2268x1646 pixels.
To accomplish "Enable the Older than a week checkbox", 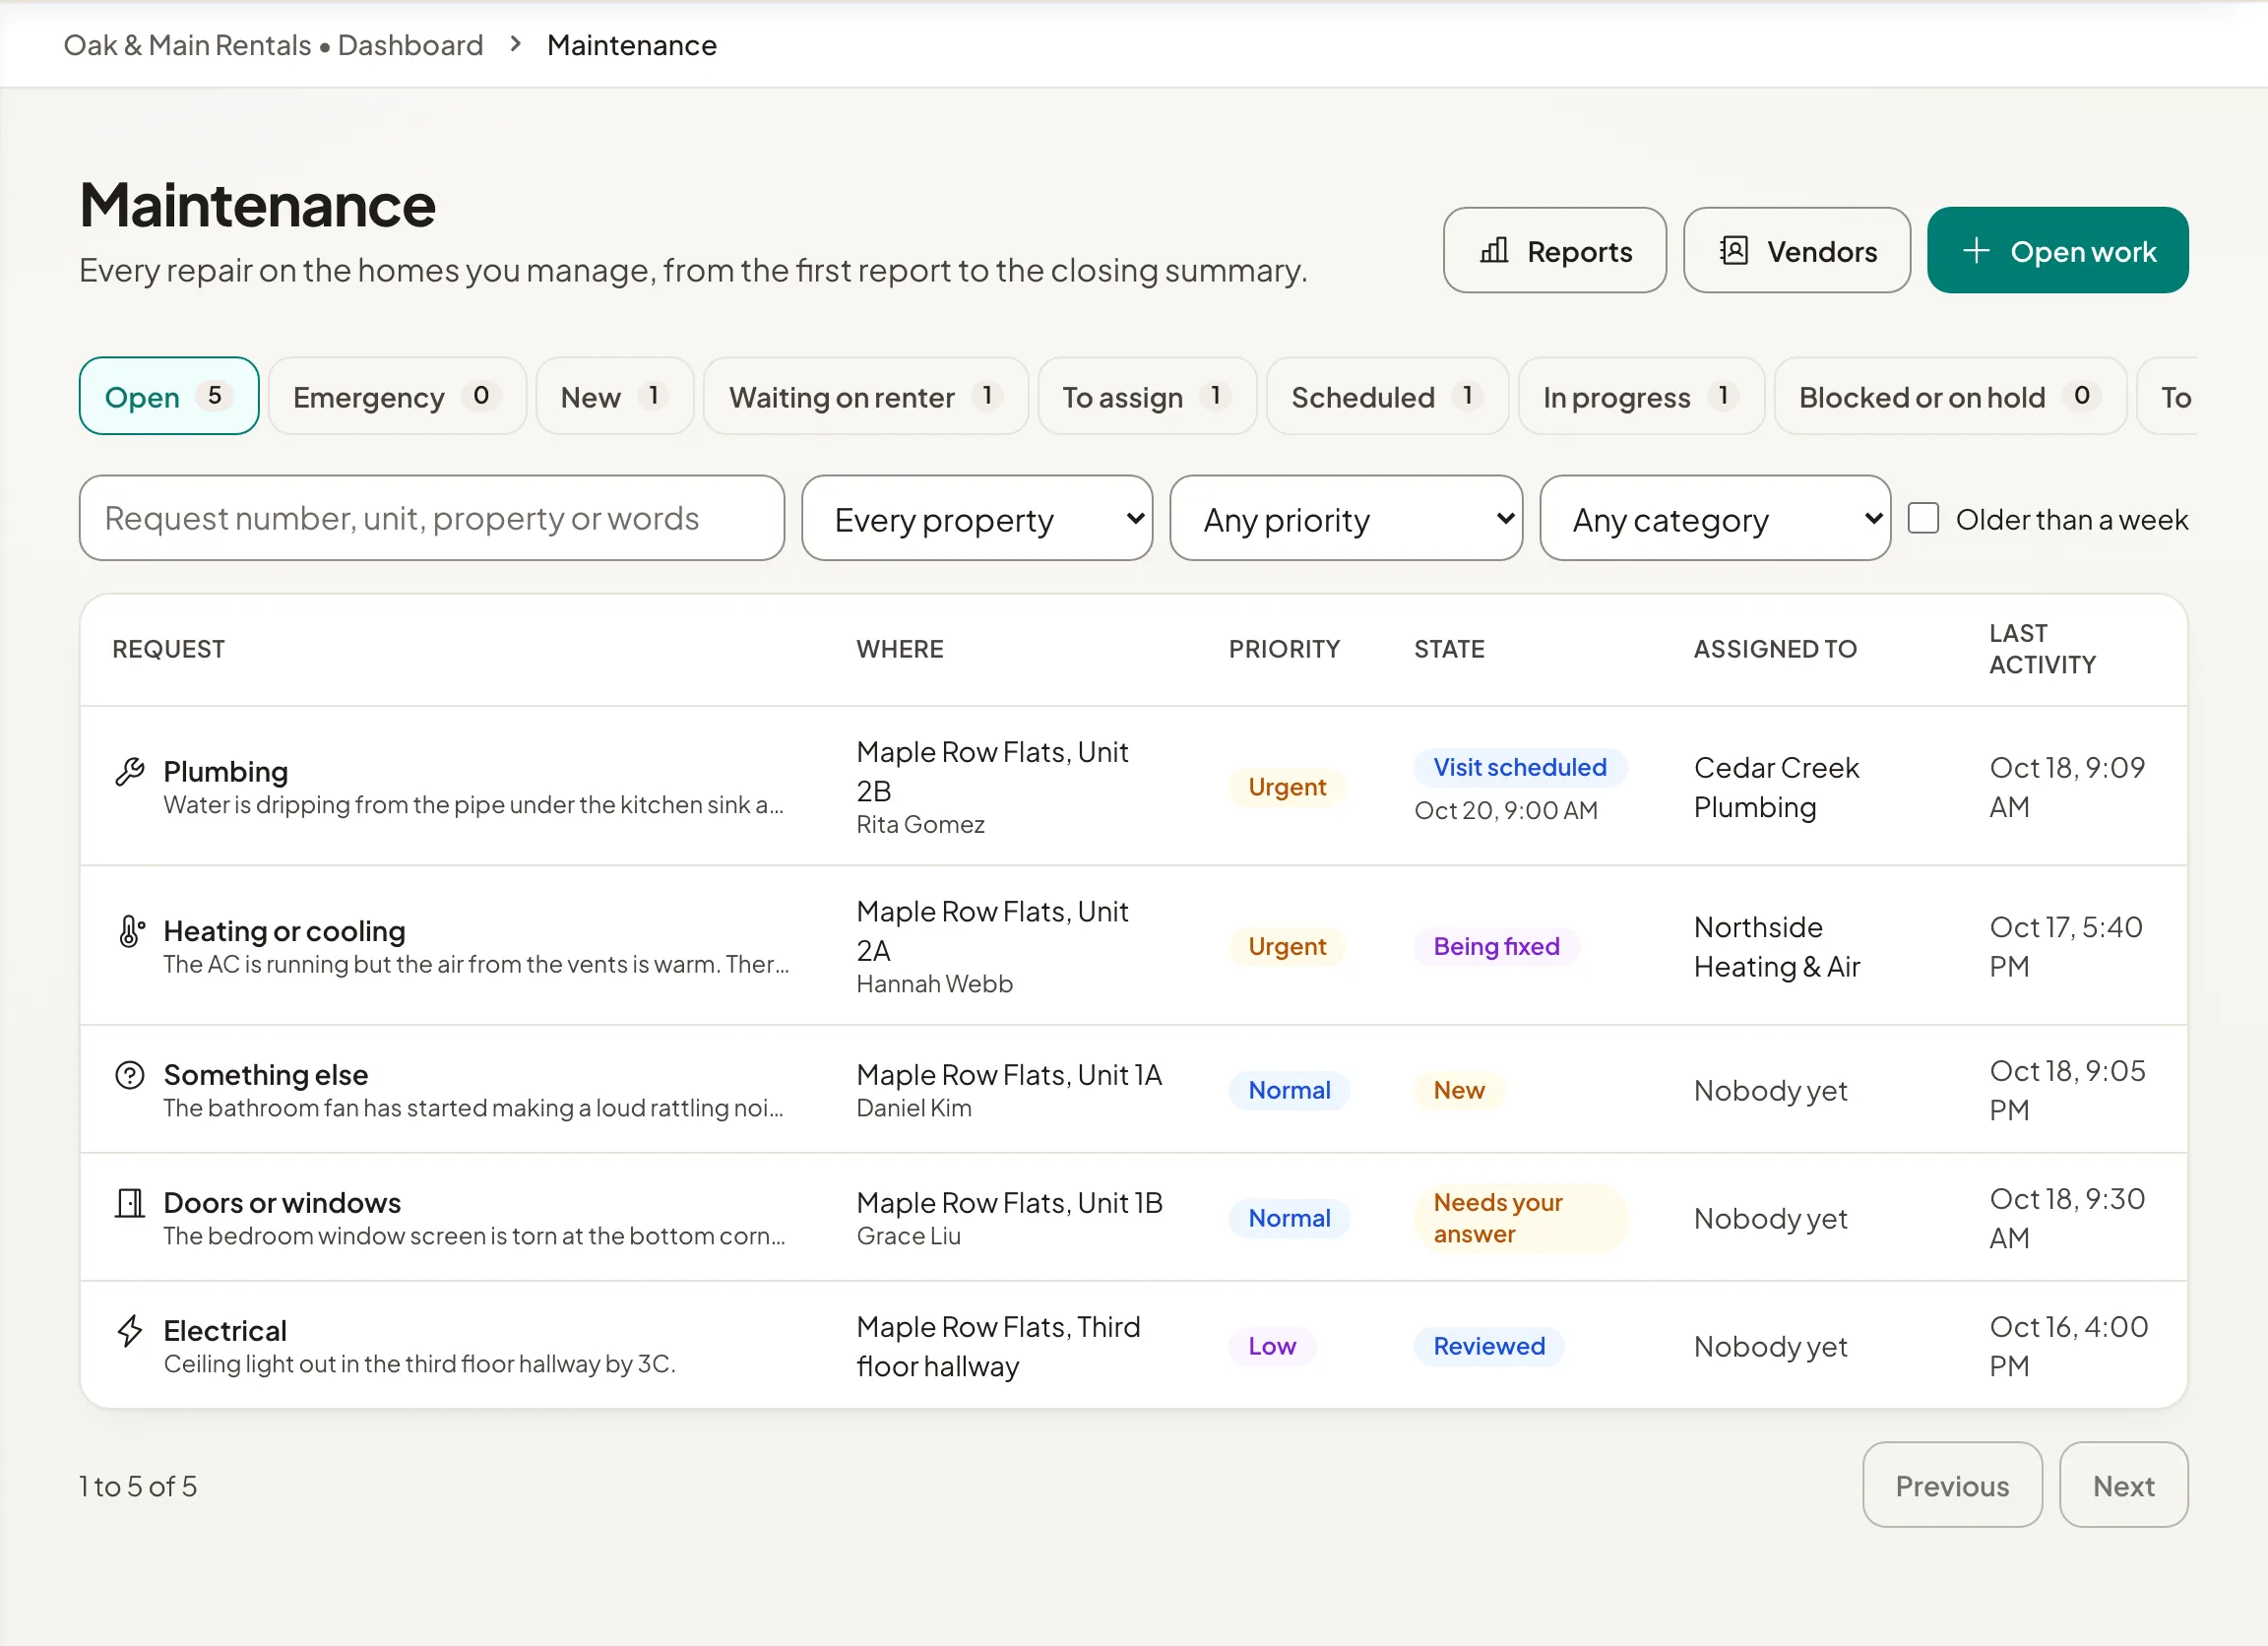I will coord(1923,518).
